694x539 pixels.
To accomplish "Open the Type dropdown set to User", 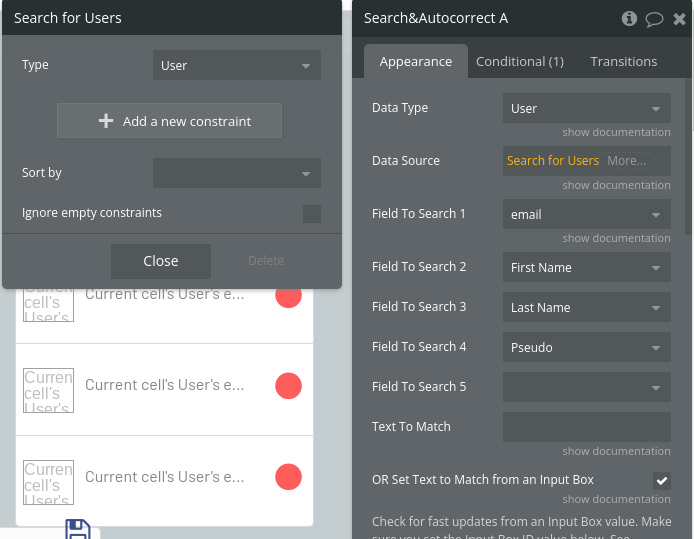I will [237, 66].
